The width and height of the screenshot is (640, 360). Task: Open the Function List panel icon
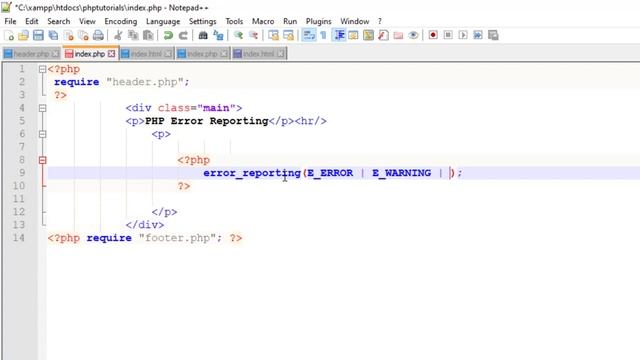click(383, 36)
